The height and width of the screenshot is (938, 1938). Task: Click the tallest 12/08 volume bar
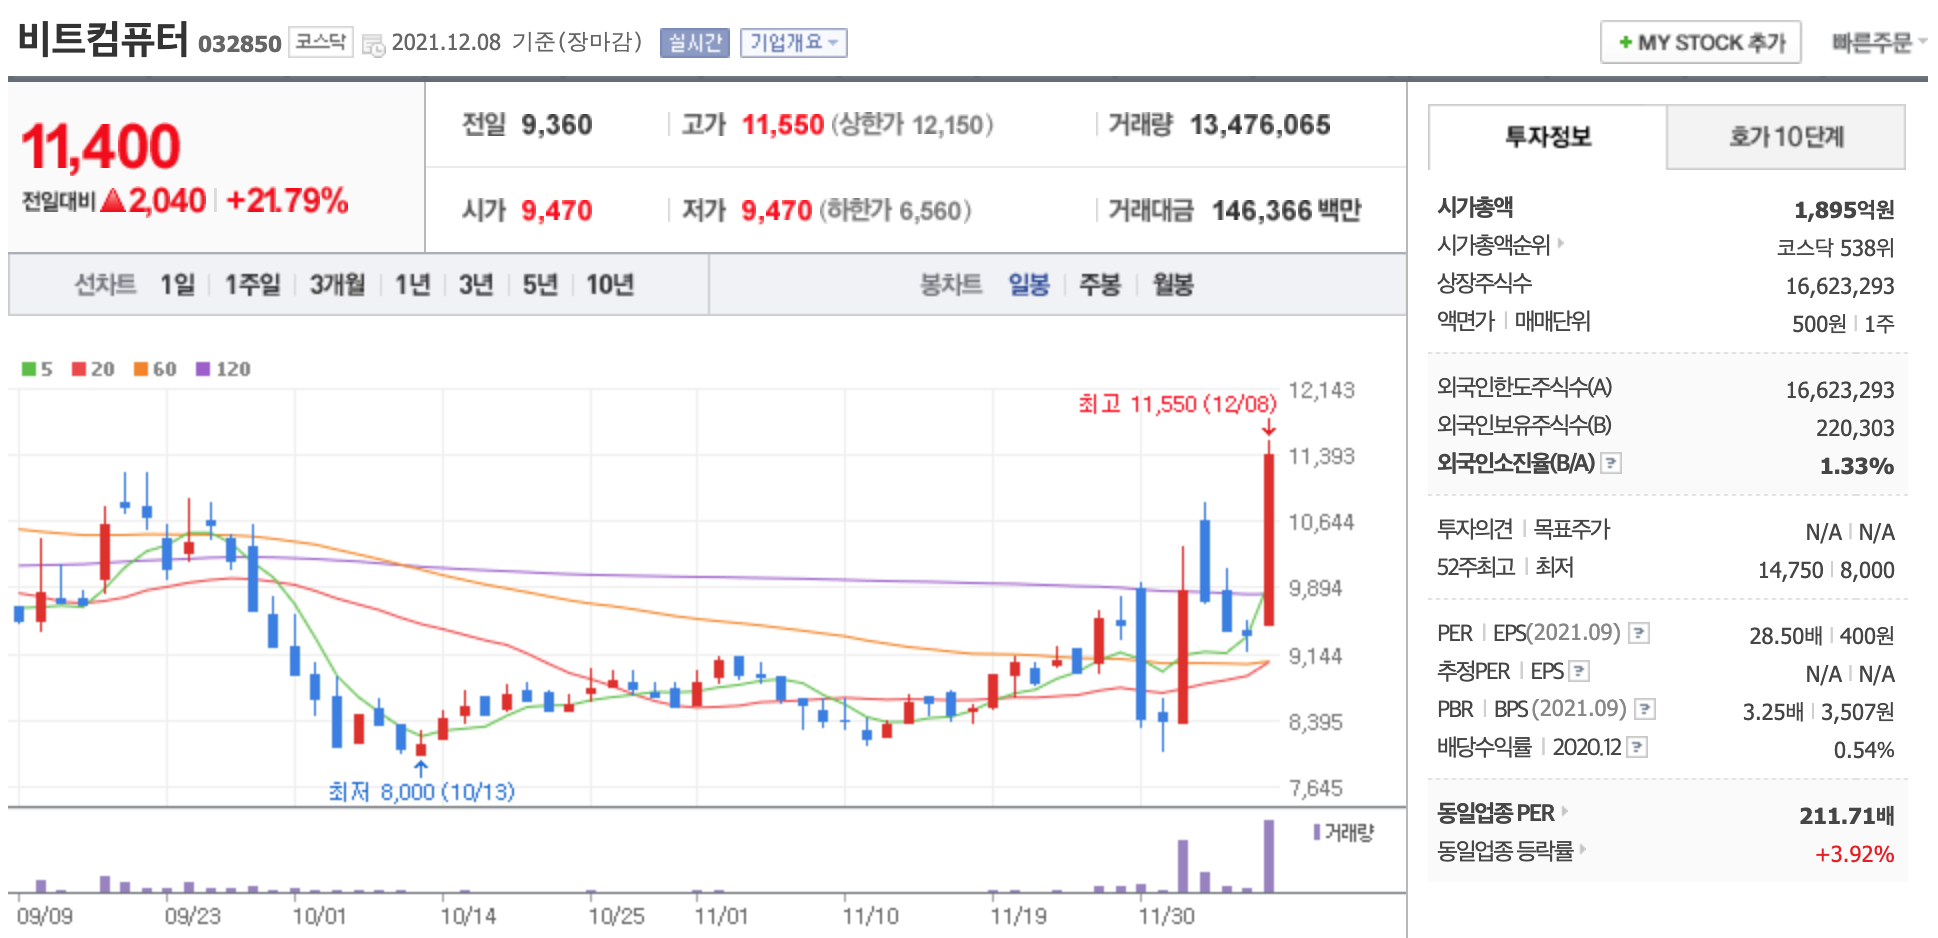[x=1269, y=856]
